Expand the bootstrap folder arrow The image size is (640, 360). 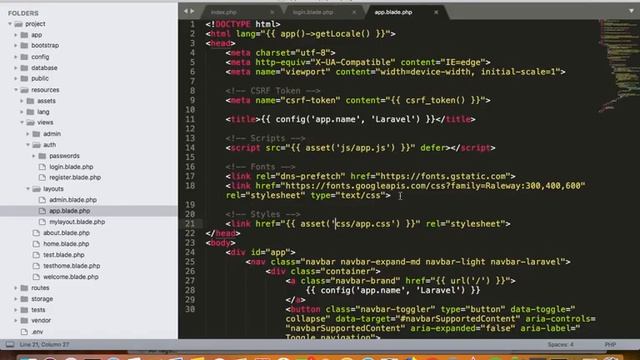point(16,46)
